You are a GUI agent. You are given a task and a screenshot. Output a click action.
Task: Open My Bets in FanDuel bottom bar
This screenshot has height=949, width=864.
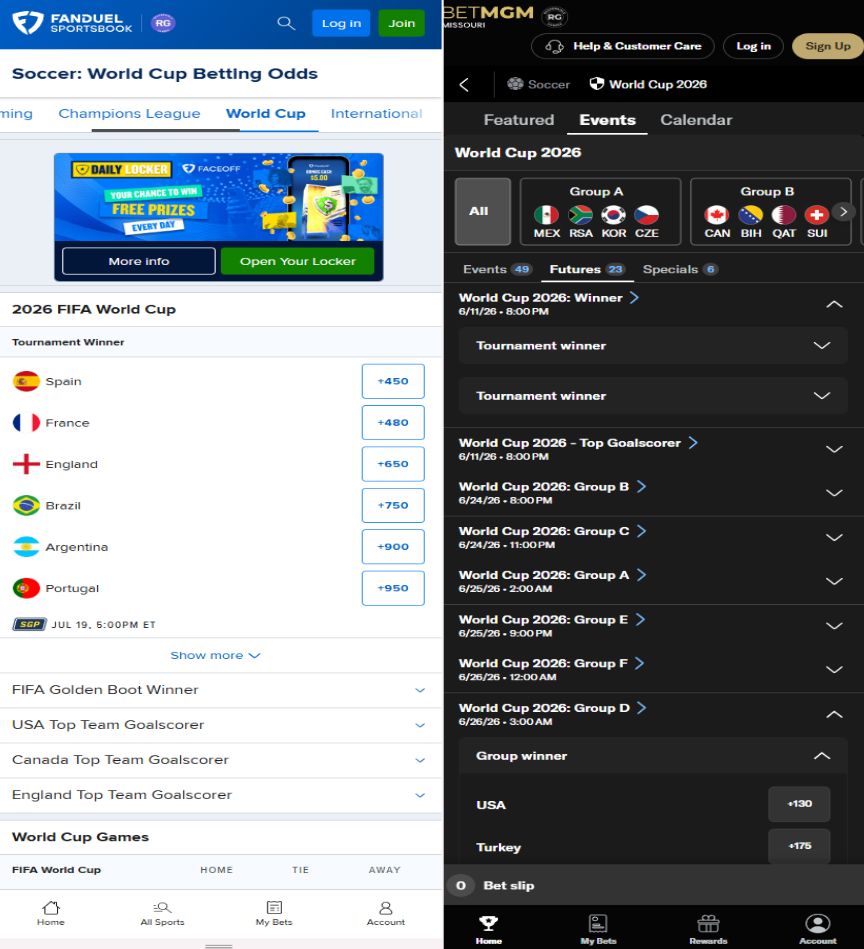point(274,913)
